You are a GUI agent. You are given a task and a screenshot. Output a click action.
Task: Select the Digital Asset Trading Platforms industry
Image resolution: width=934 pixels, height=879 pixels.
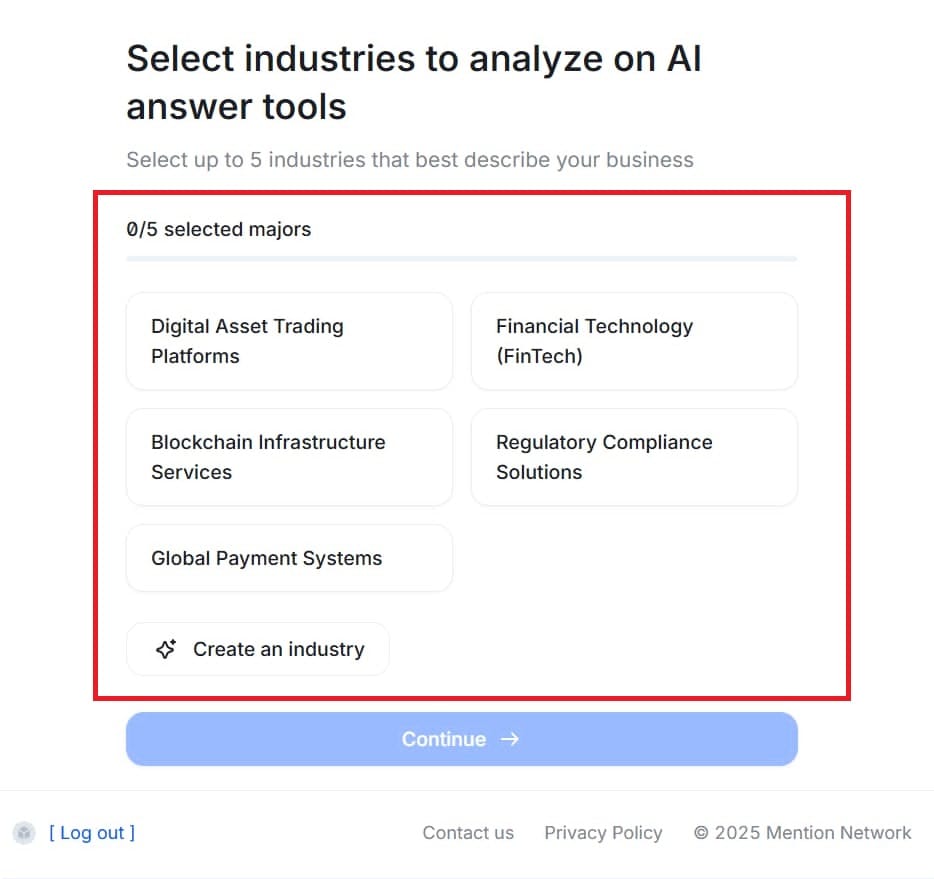pos(289,341)
